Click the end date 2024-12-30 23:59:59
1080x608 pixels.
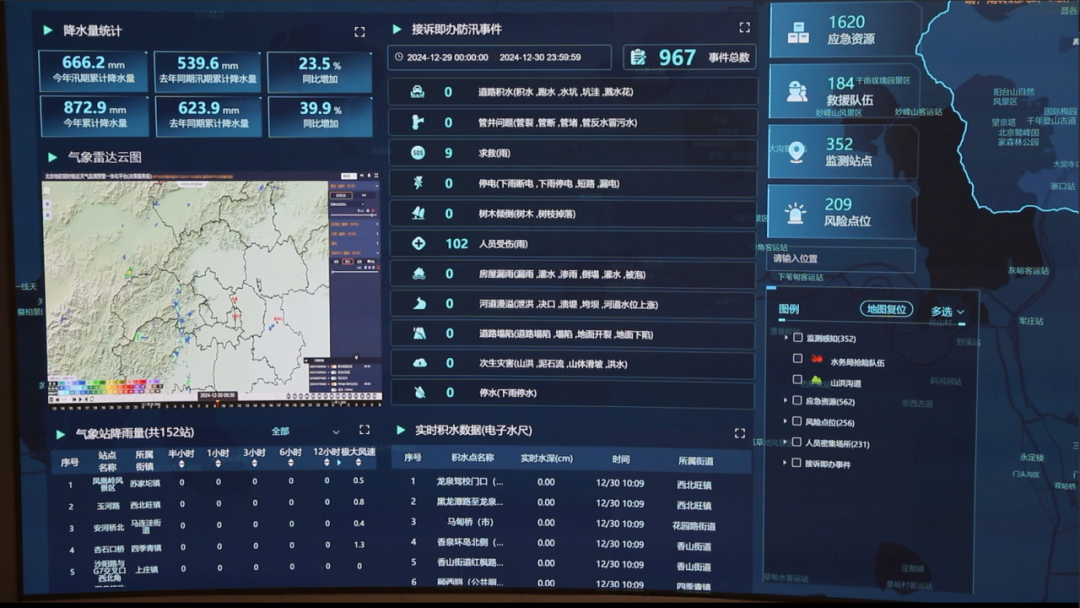(540, 57)
